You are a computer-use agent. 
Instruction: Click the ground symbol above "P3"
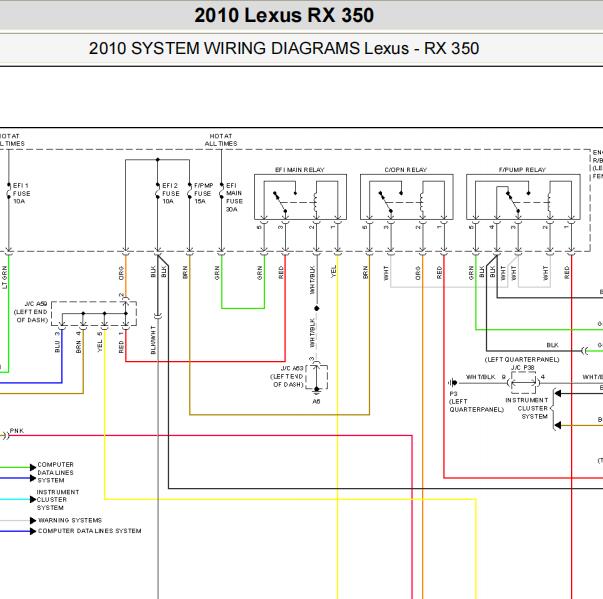[453, 383]
